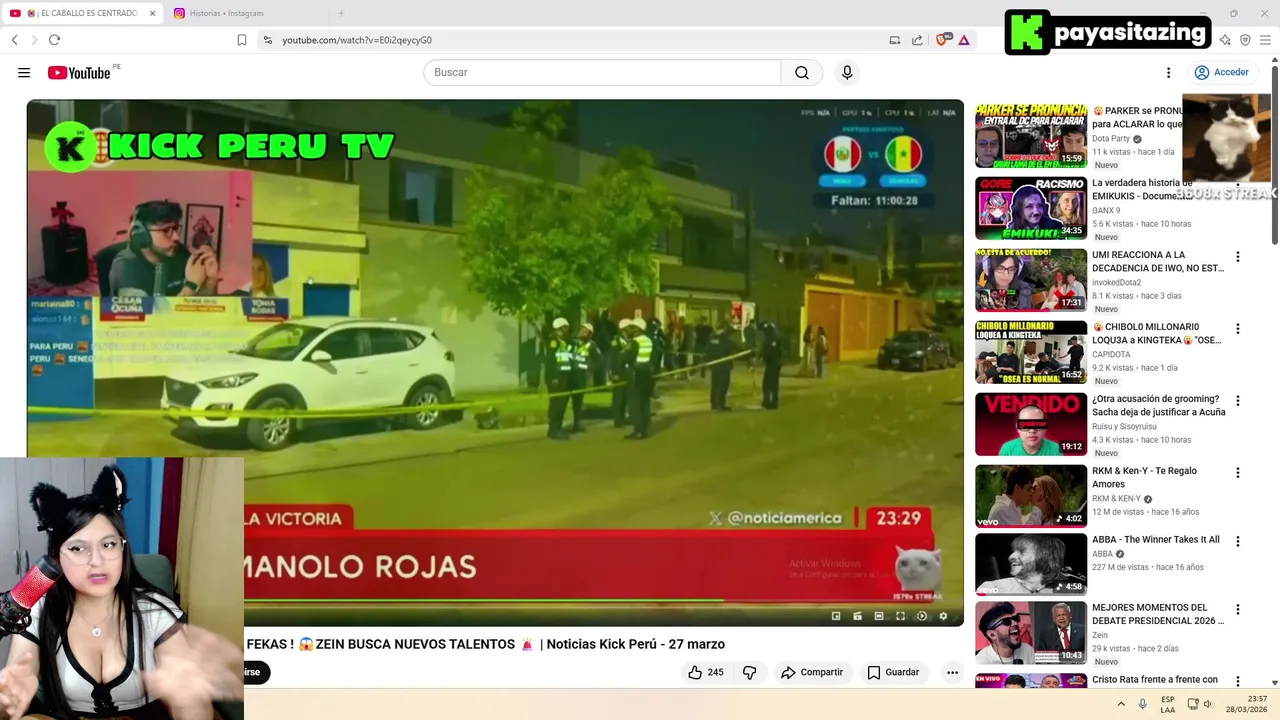Go to YouTube home via logo

point(78,73)
